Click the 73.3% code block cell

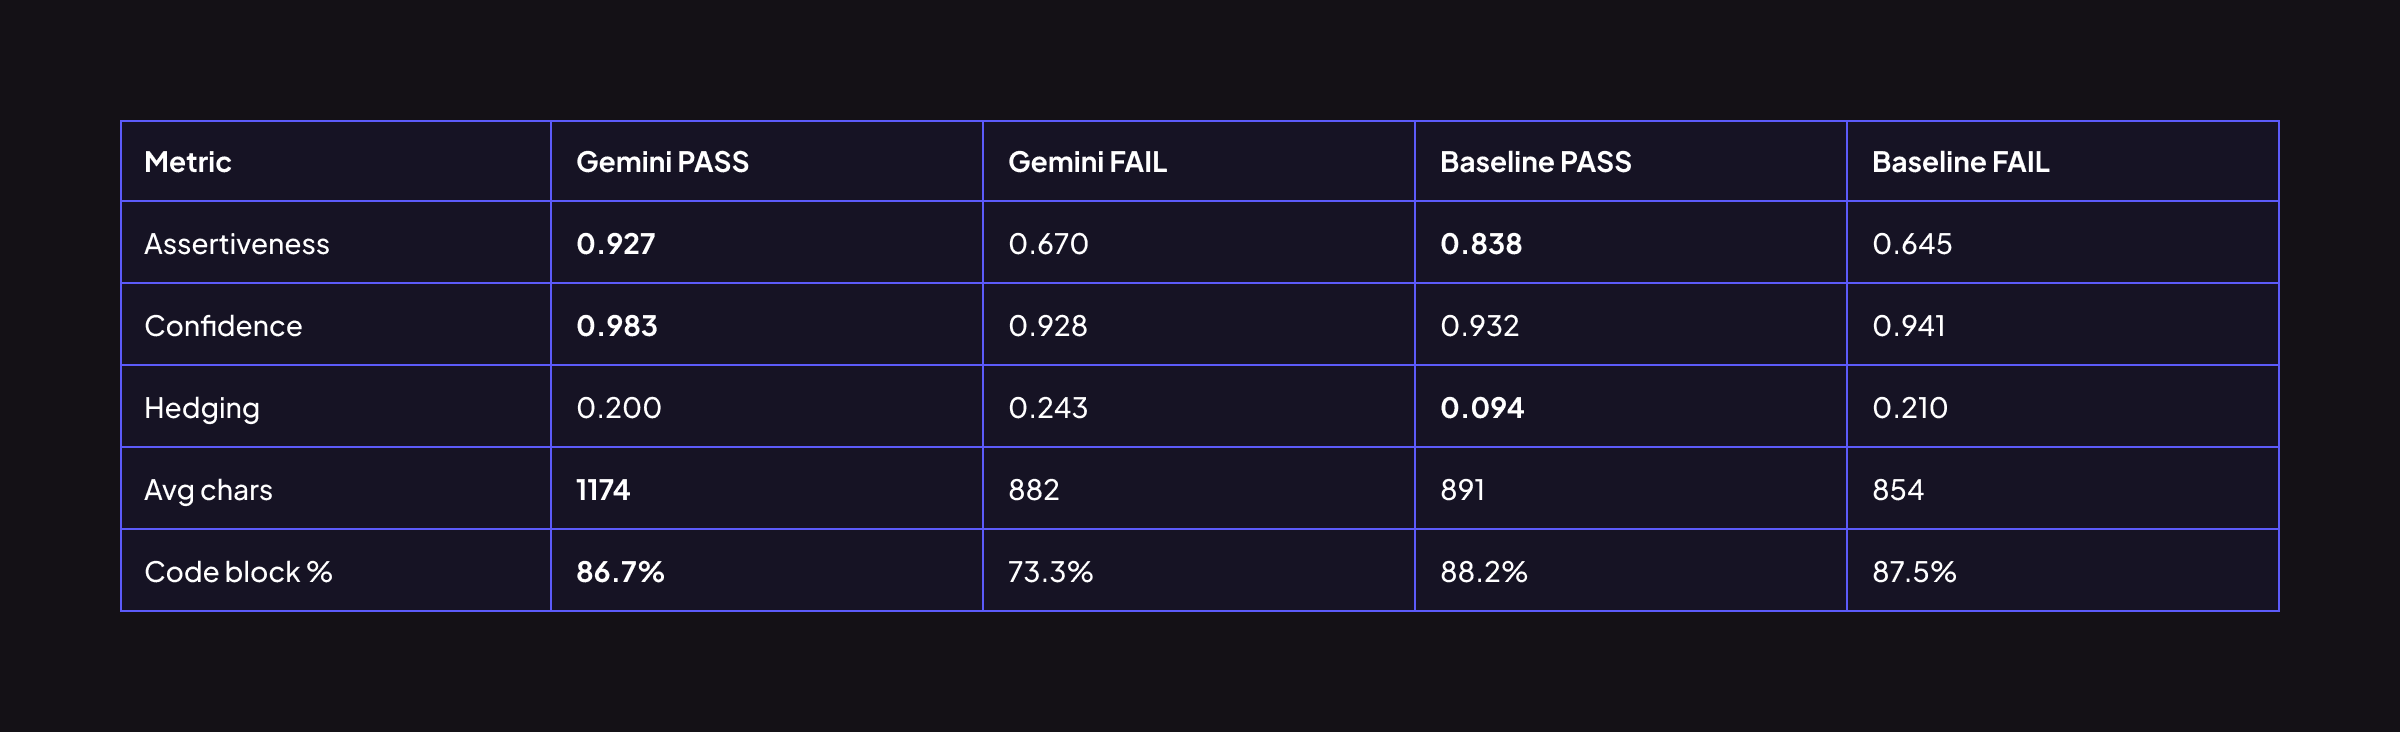1050,572
